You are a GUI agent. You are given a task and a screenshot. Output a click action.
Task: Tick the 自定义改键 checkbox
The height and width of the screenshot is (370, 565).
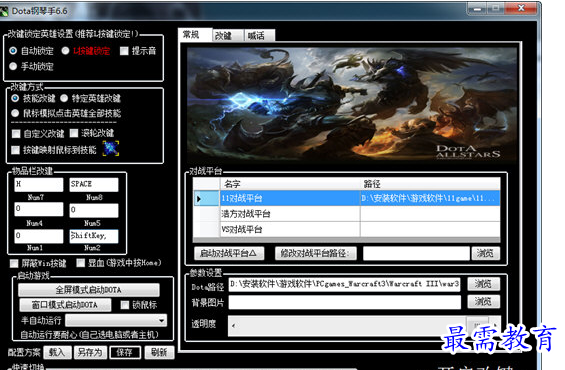[16, 134]
